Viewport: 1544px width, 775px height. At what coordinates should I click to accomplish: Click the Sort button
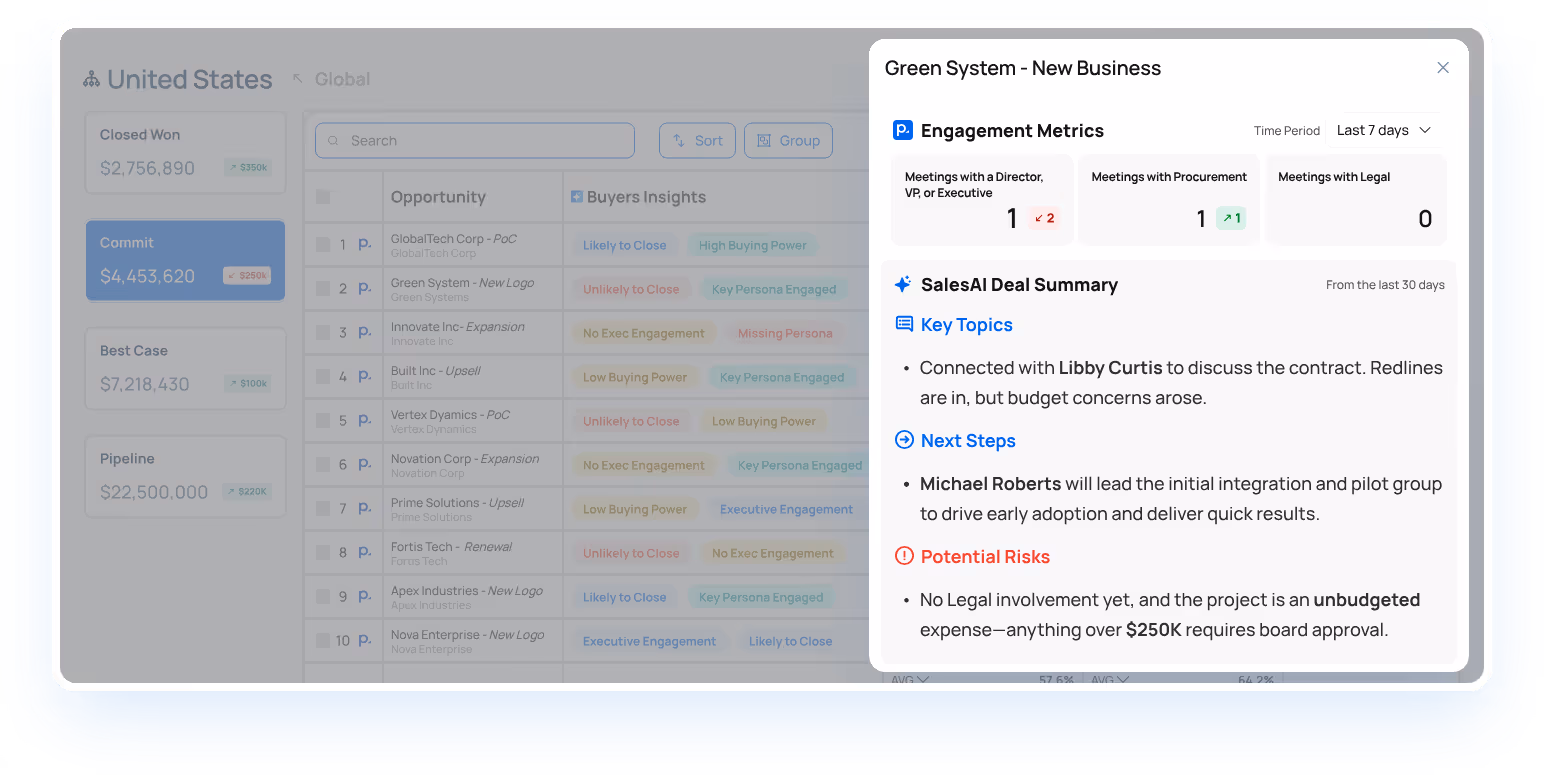[697, 140]
